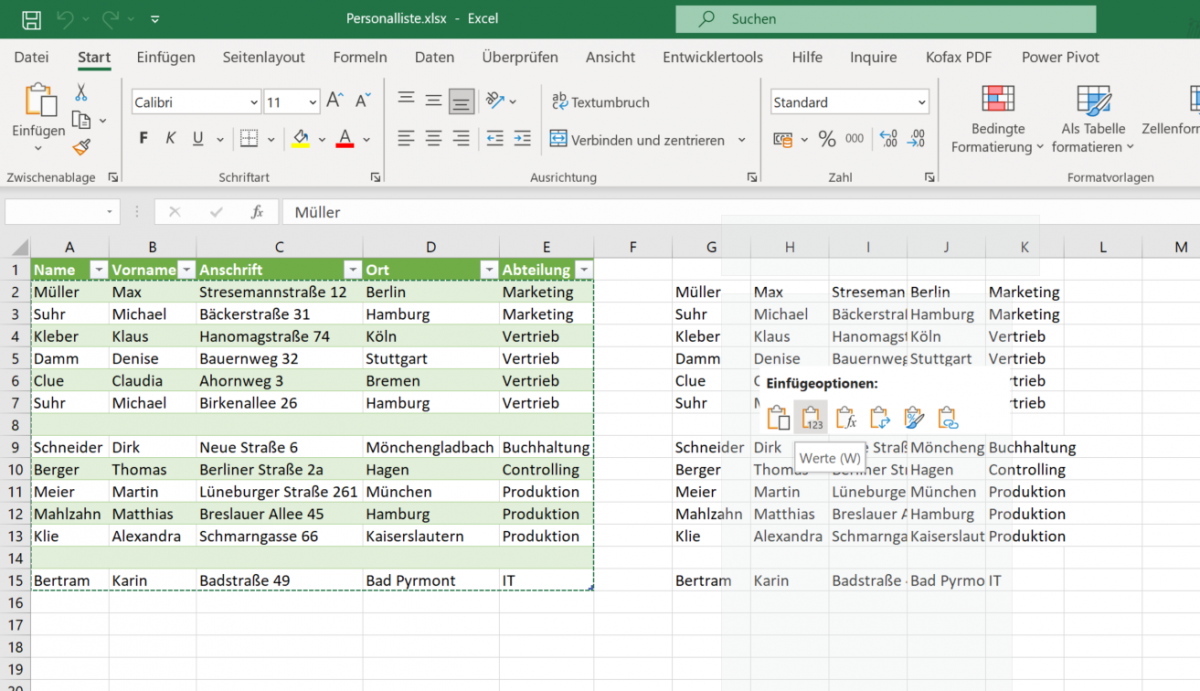Open the Entwicklertools ribbon tab
The width and height of the screenshot is (1200, 691).
click(712, 57)
